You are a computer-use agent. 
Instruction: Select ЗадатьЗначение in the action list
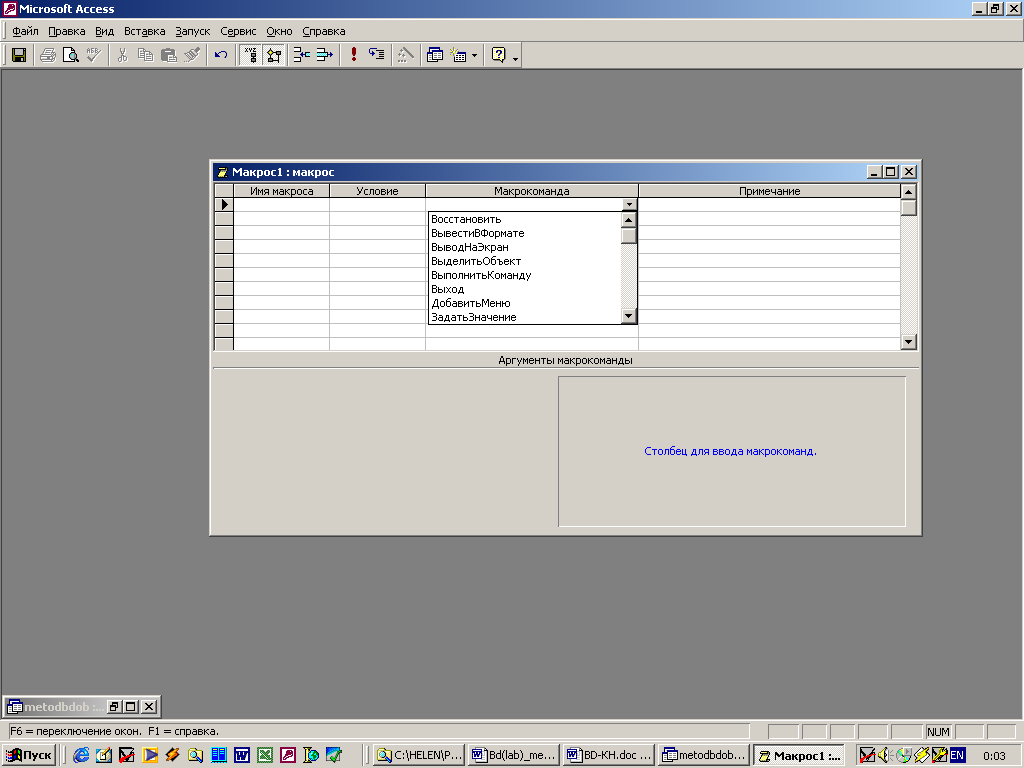pyautogui.click(x=524, y=317)
